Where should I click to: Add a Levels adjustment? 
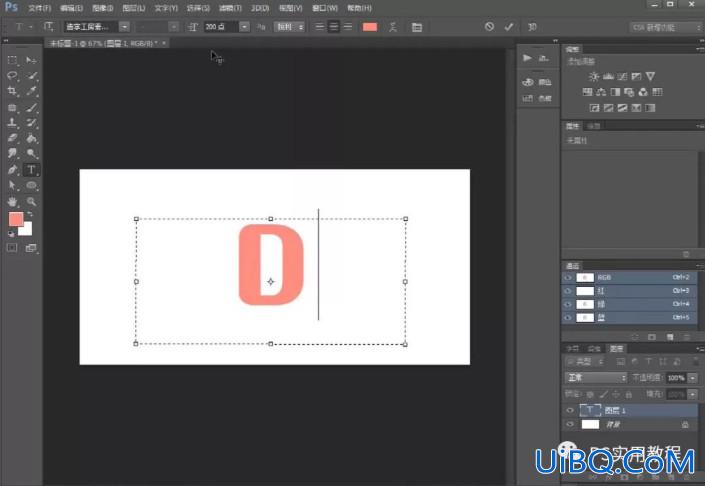[x=608, y=76]
